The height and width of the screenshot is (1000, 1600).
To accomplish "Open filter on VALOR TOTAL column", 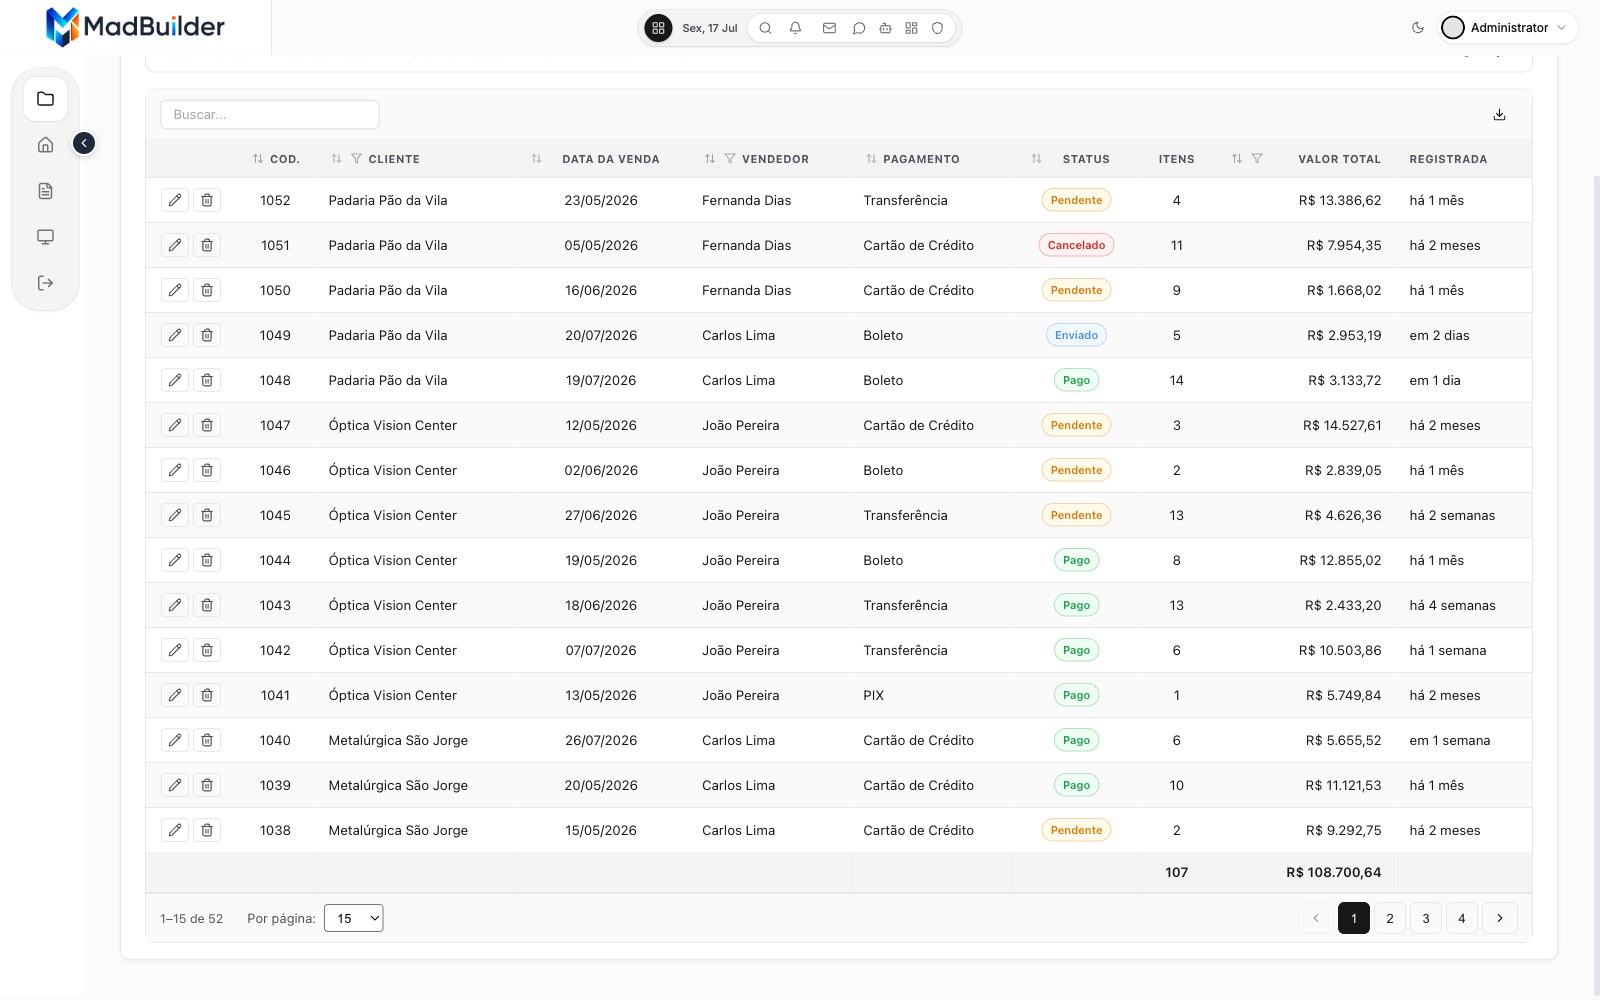I will click(1257, 159).
